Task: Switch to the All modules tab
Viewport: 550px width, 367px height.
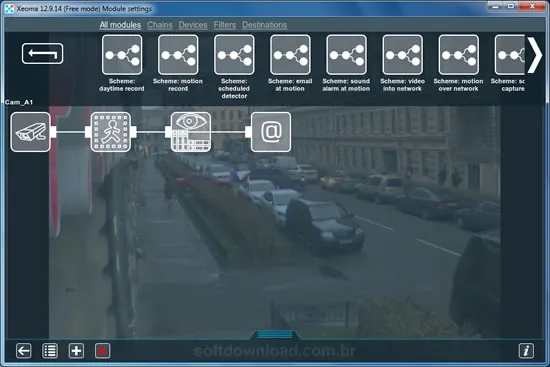Action: (x=120, y=25)
